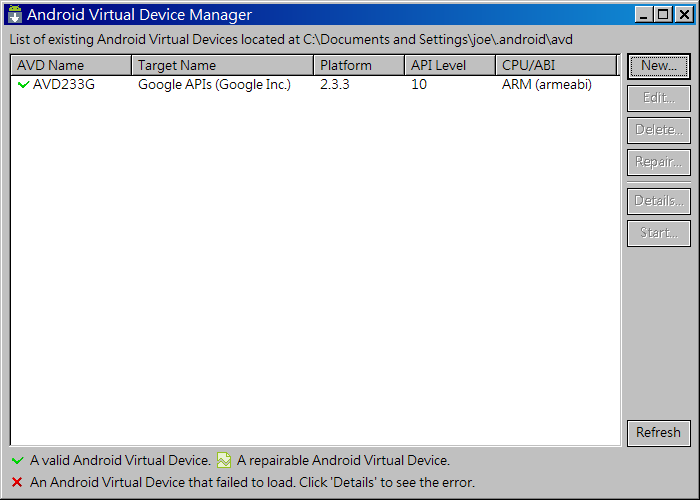
Task: Click the CPU/ABI column header
Action: pos(555,65)
